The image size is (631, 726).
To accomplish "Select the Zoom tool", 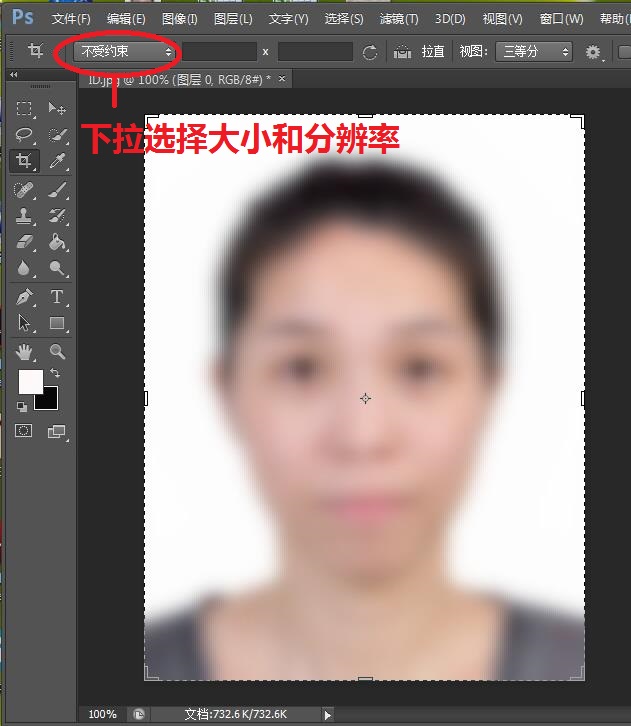I will 57,352.
